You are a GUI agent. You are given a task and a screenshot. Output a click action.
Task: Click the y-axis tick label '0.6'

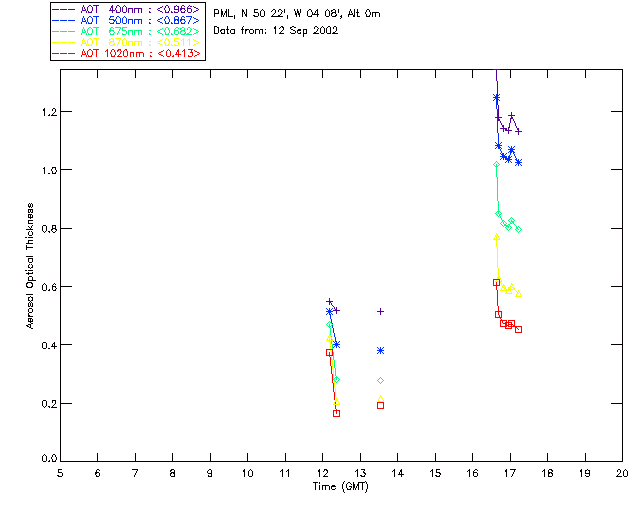[x=49, y=287]
